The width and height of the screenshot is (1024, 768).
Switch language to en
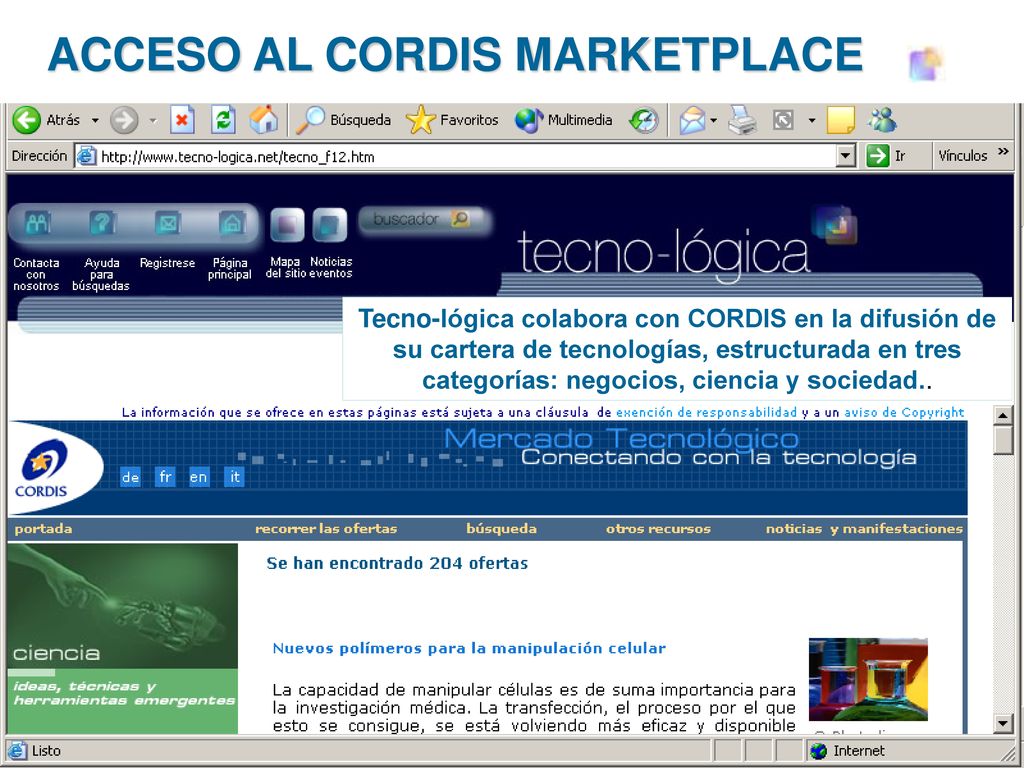[x=199, y=477]
